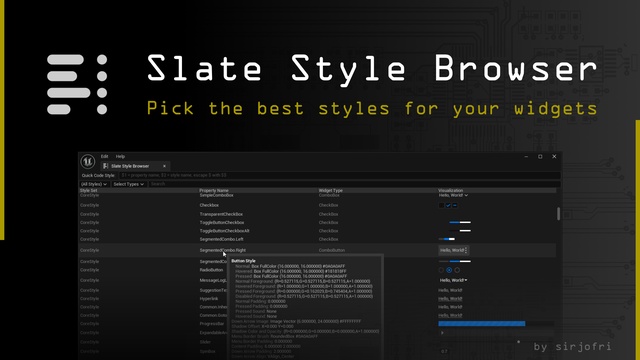Viewport: 640px width, 360px height.
Task: Minimize the Slate Style Browser window
Action: click(x=527, y=156)
